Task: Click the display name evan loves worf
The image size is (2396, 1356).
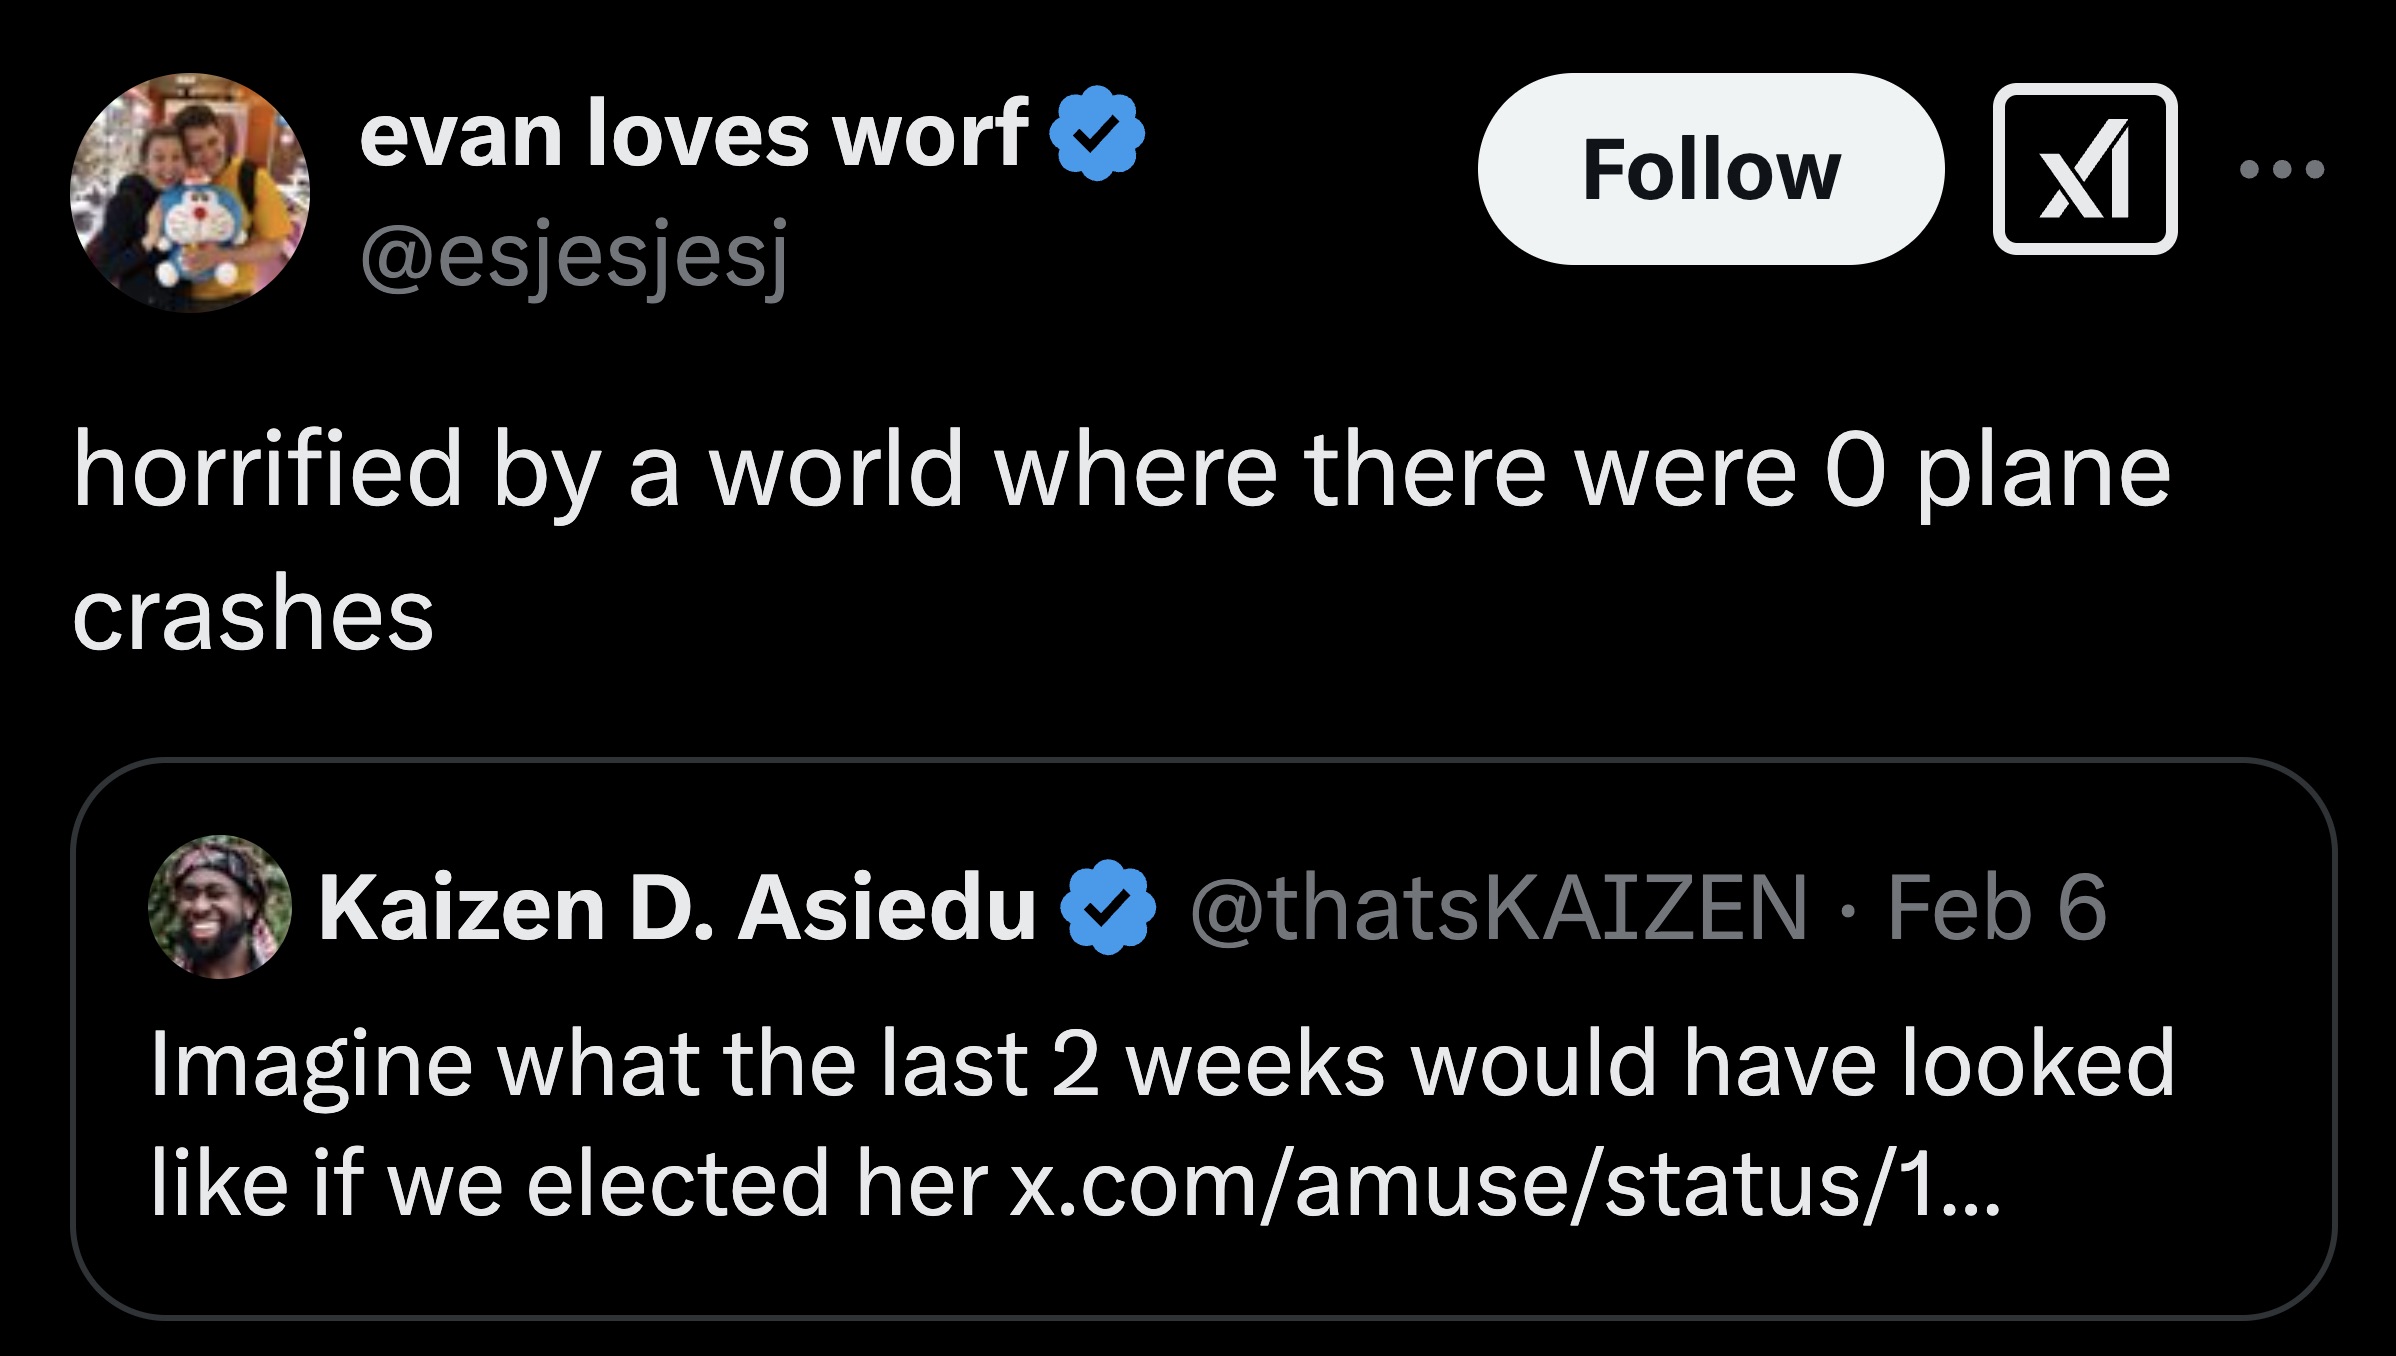Action: 693,135
